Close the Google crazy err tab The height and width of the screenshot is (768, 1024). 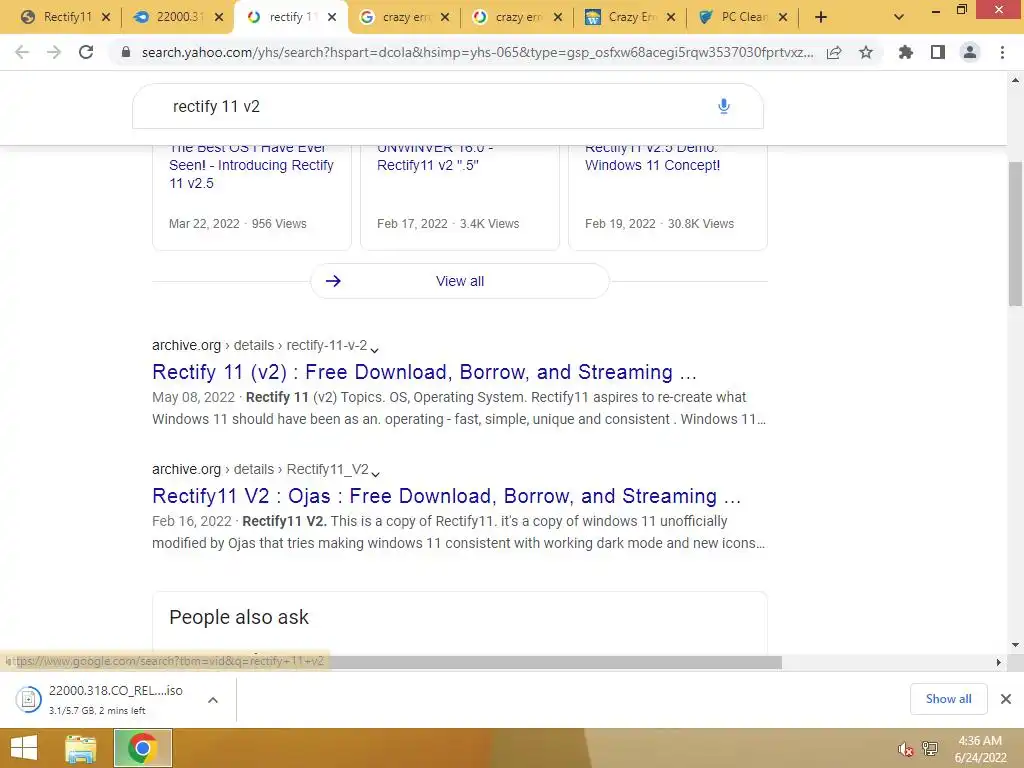(x=445, y=18)
